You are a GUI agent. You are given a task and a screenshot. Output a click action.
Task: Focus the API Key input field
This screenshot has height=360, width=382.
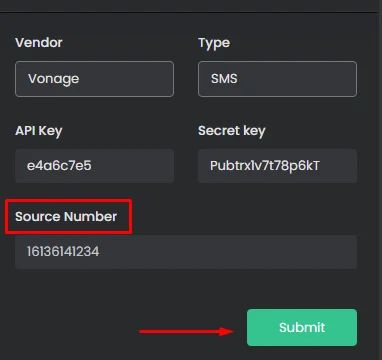coord(94,166)
